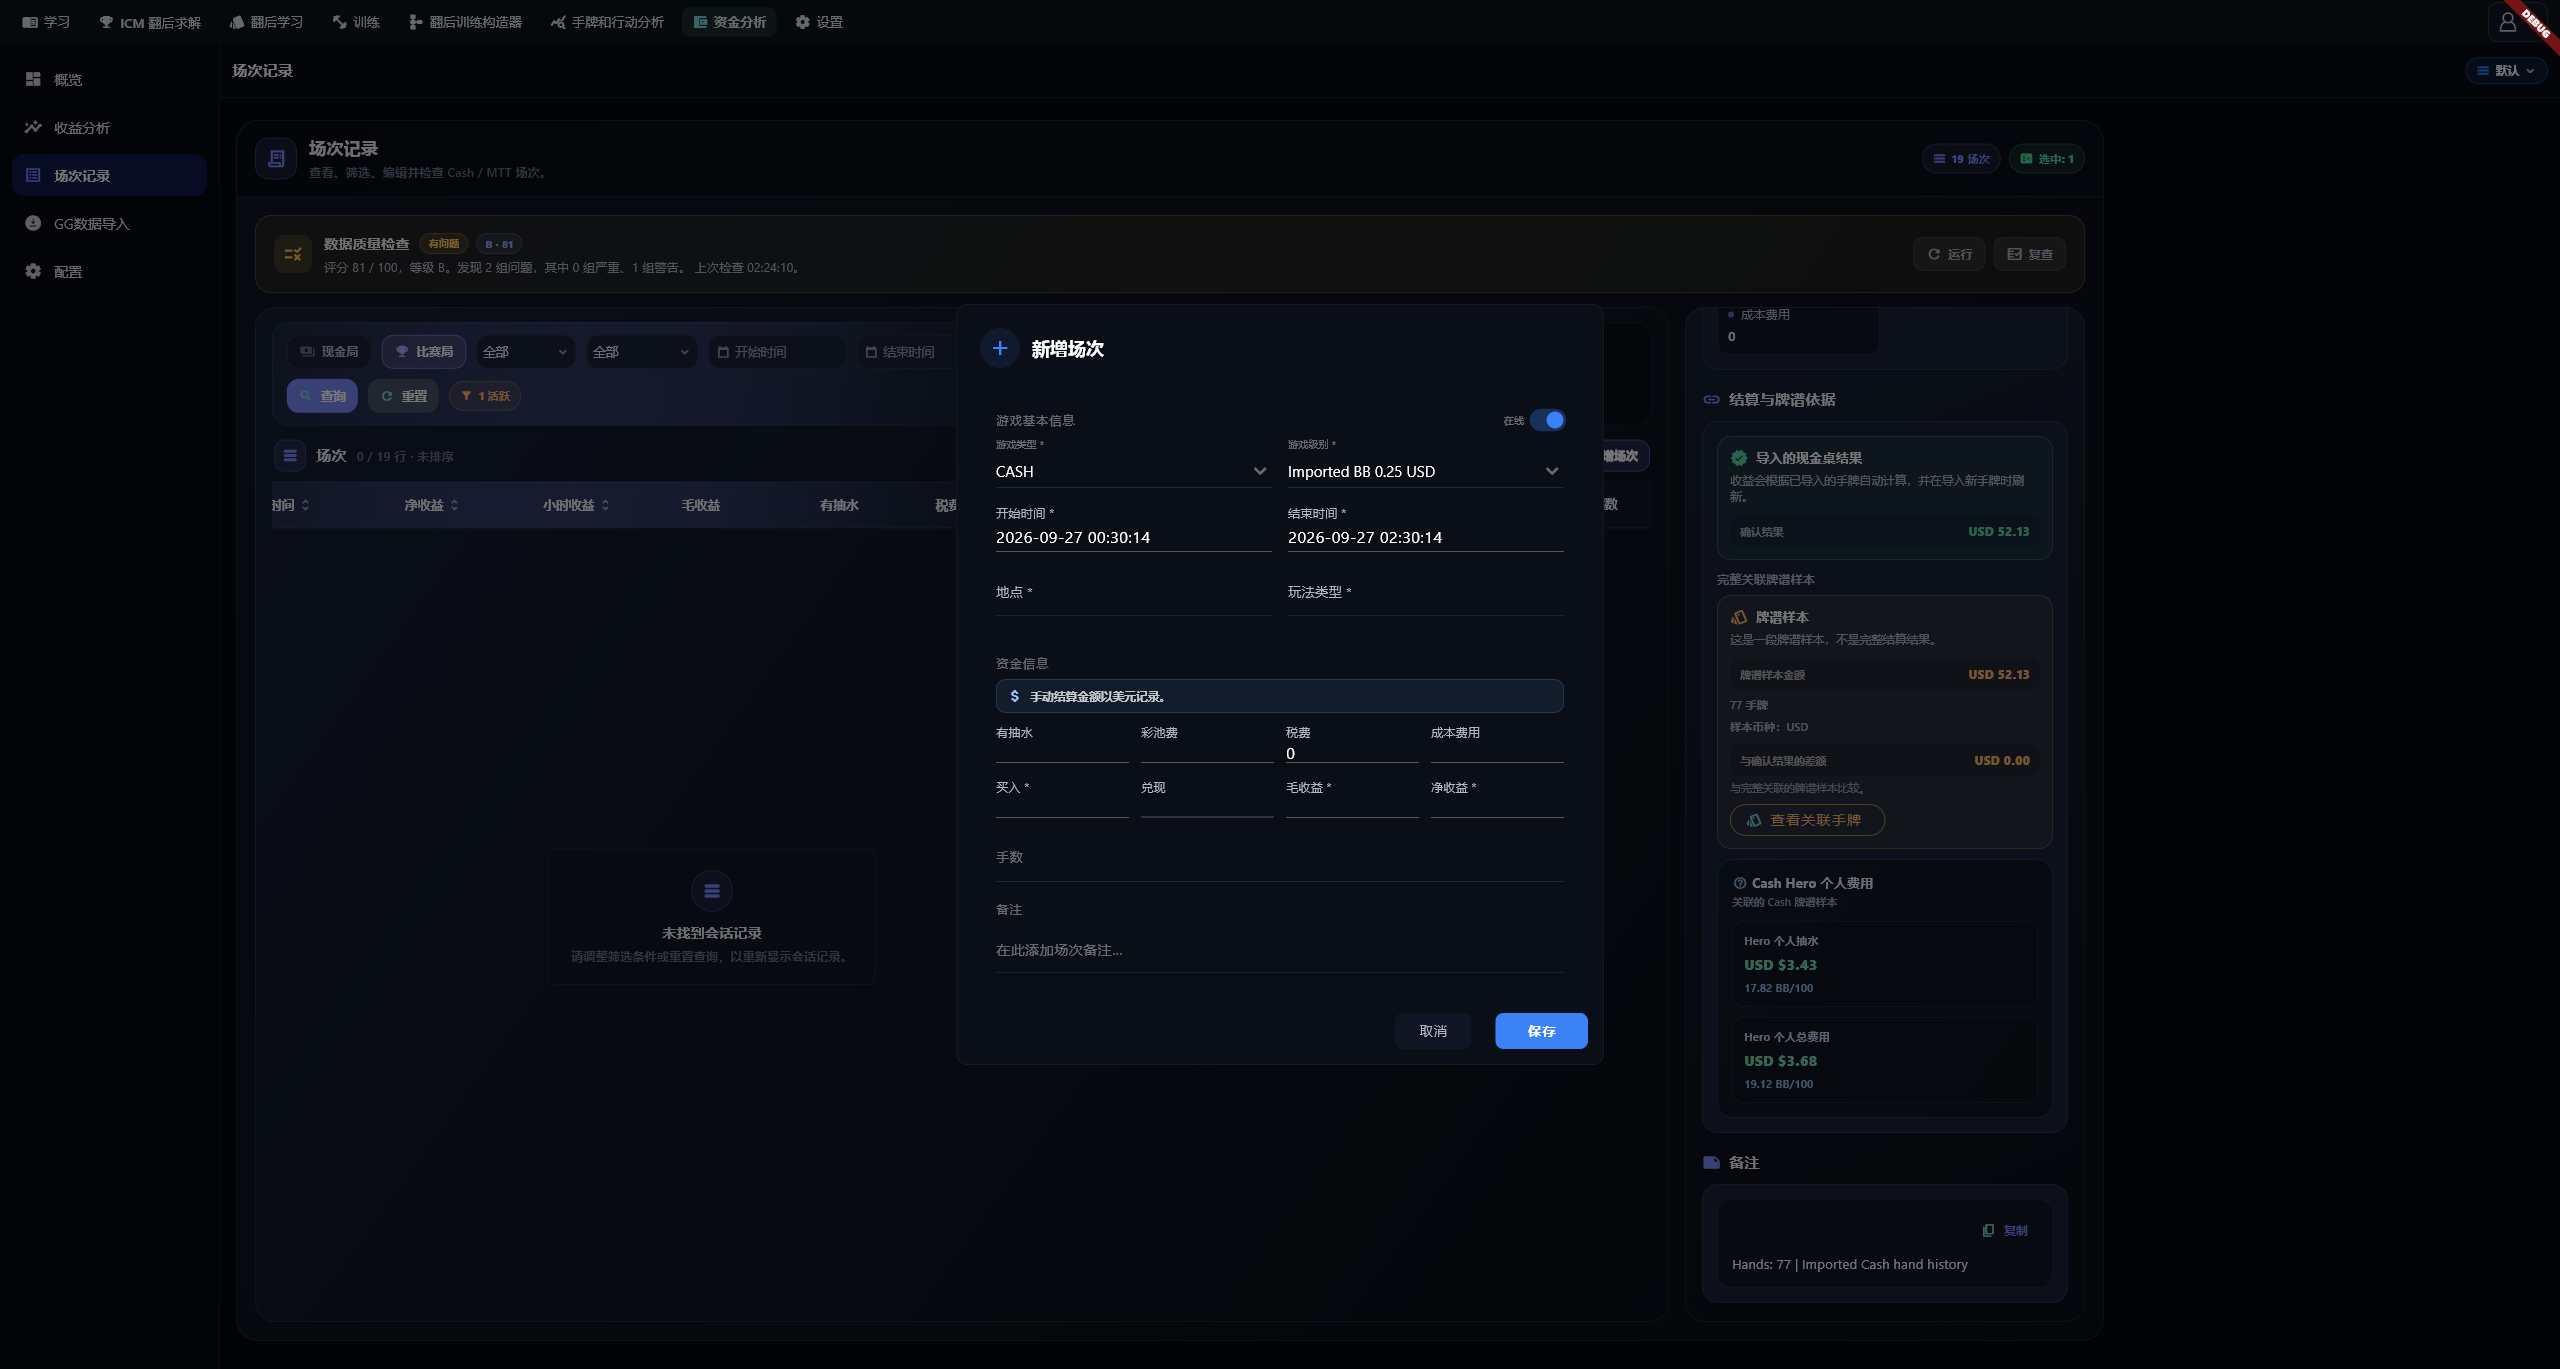Open the 默认 dropdown at top right
2560x1369 pixels.
2506,70
